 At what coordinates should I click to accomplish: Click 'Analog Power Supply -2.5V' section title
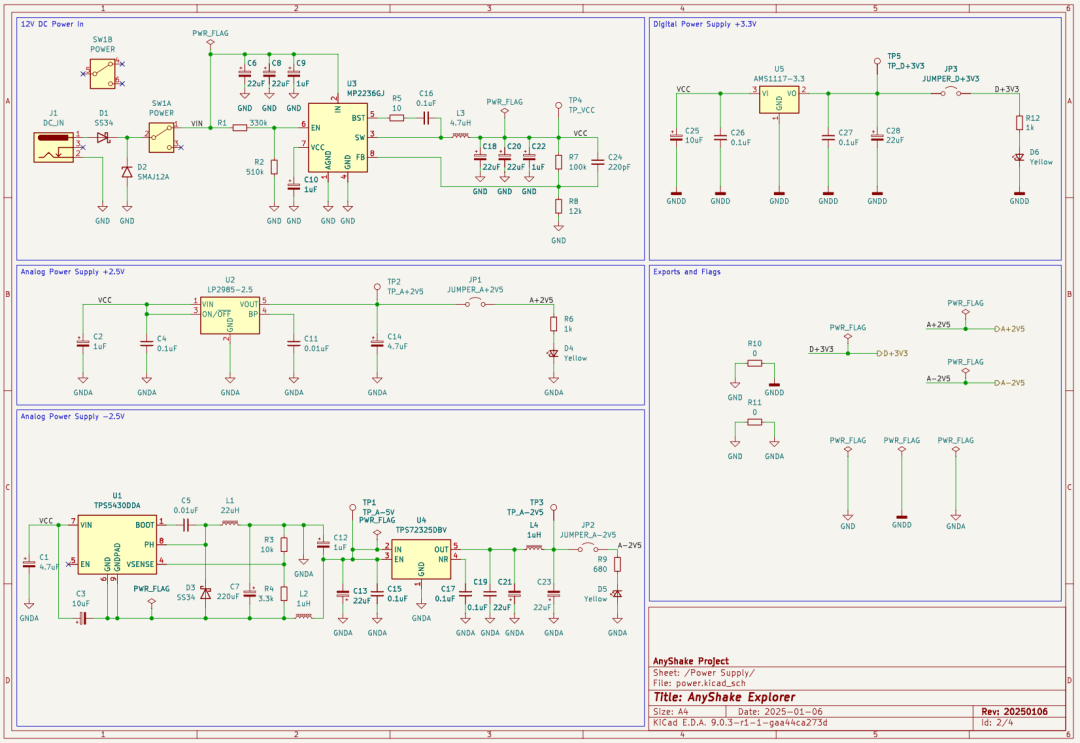(x=72, y=417)
